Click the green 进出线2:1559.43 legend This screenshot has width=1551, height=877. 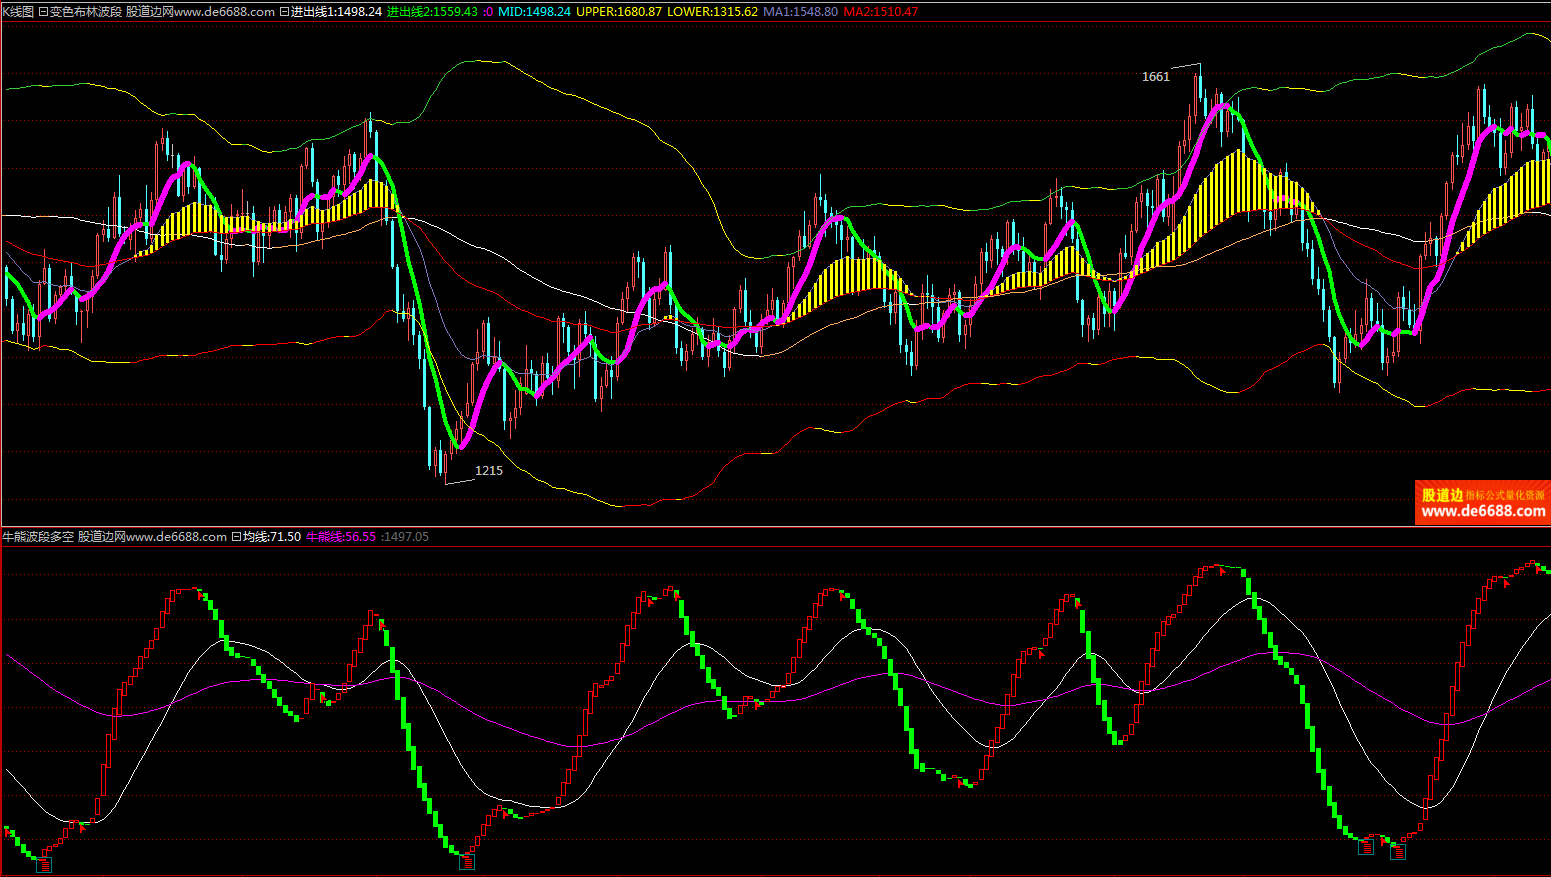(432, 12)
